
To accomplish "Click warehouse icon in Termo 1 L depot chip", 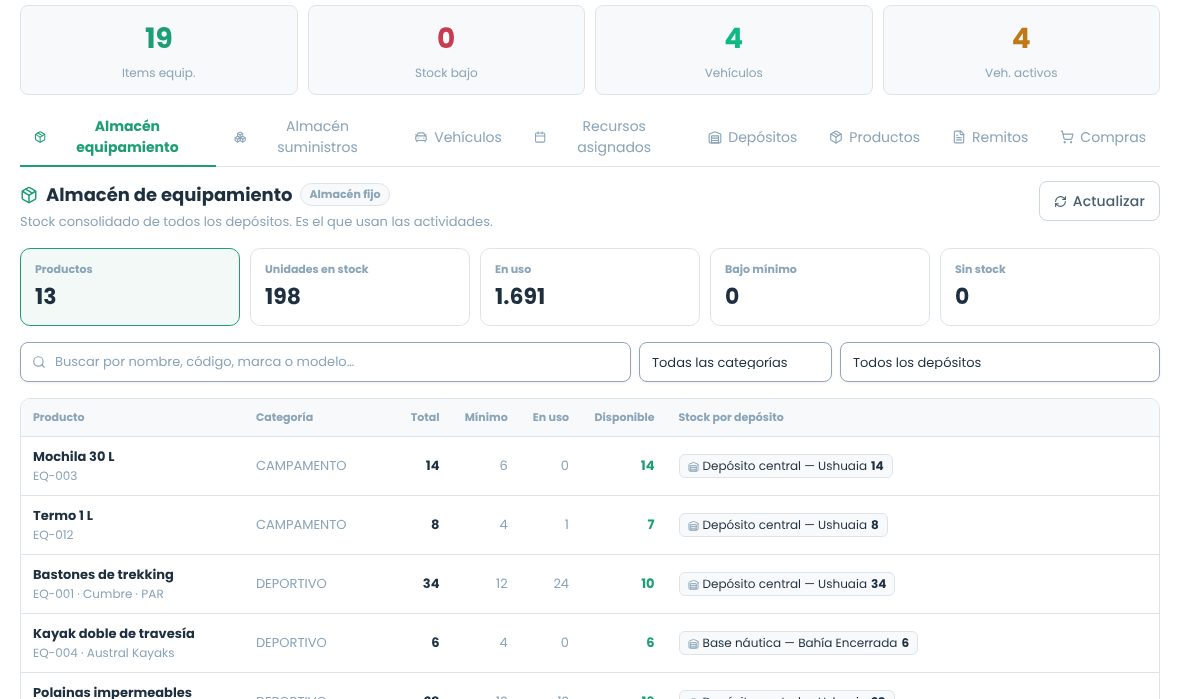I will coord(693,525).
